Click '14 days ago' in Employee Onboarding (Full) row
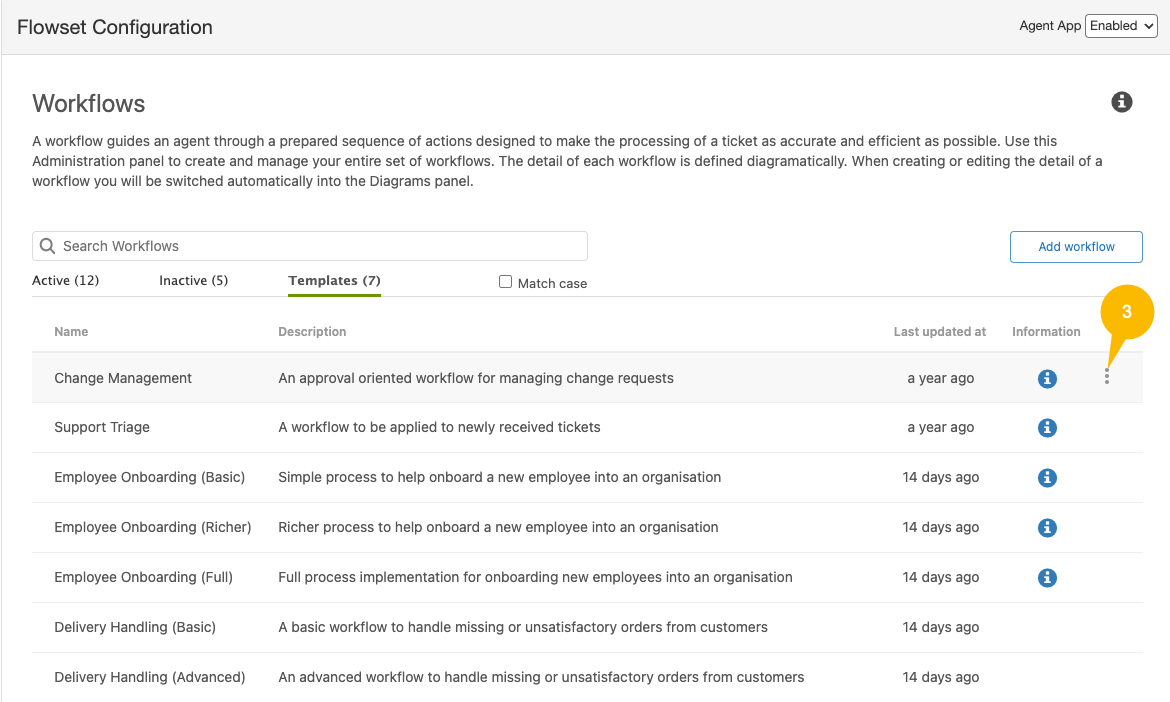This screenshot has height=702, width=1170. point(941,577)
